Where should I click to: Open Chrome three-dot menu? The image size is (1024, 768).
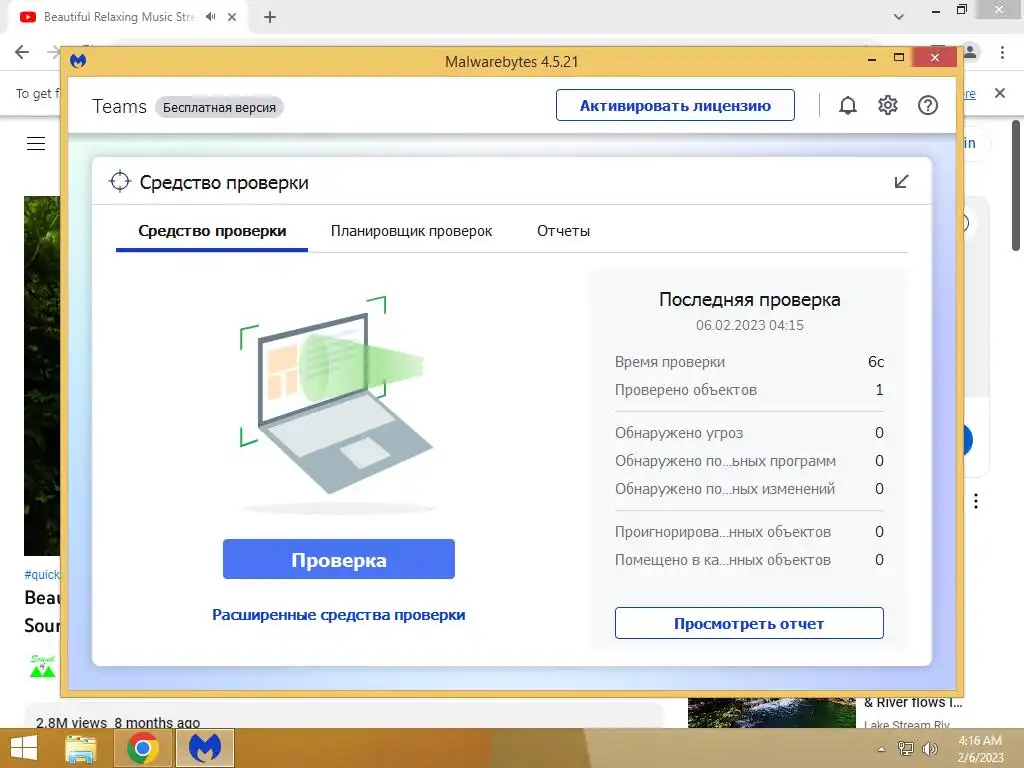coord(1002,52)
